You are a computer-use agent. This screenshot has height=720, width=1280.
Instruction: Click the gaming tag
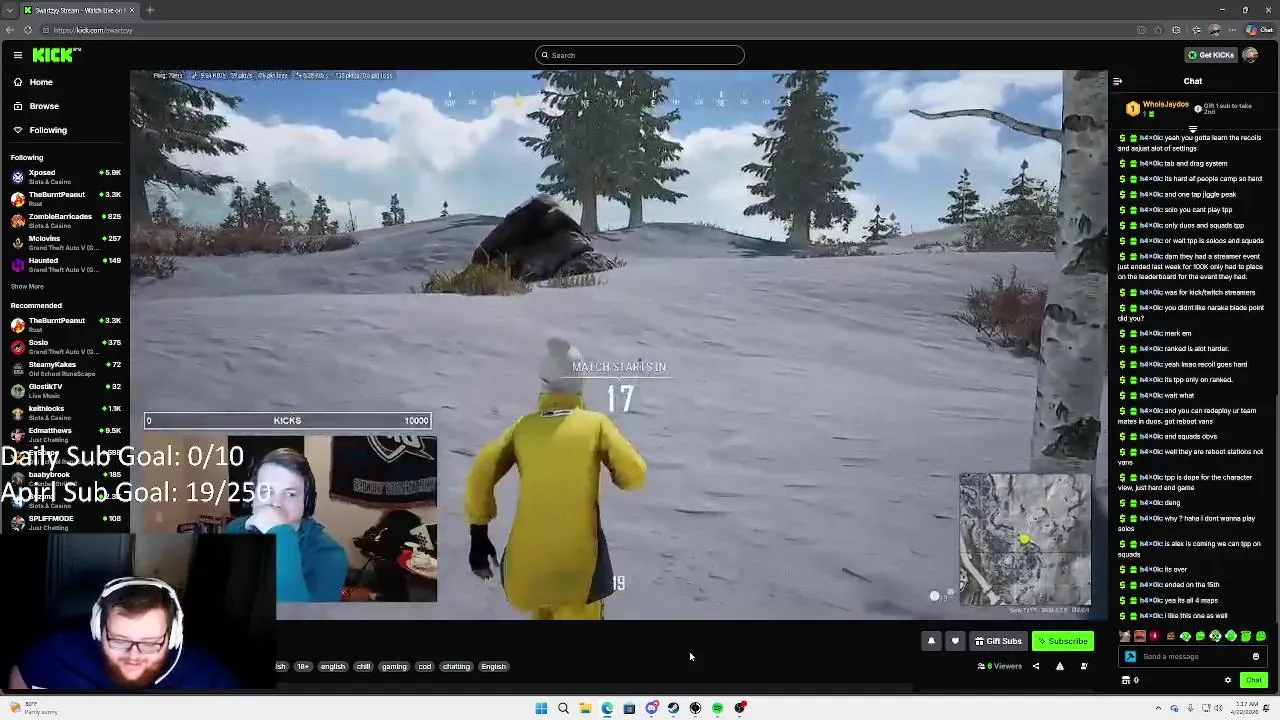394,667
